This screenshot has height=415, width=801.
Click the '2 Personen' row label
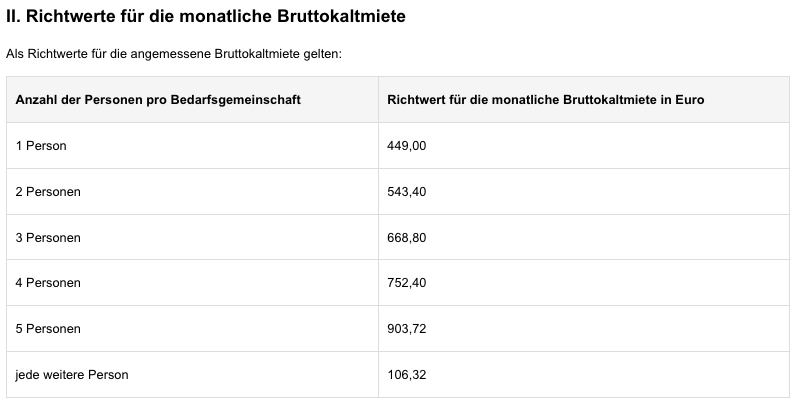point(48,192)
